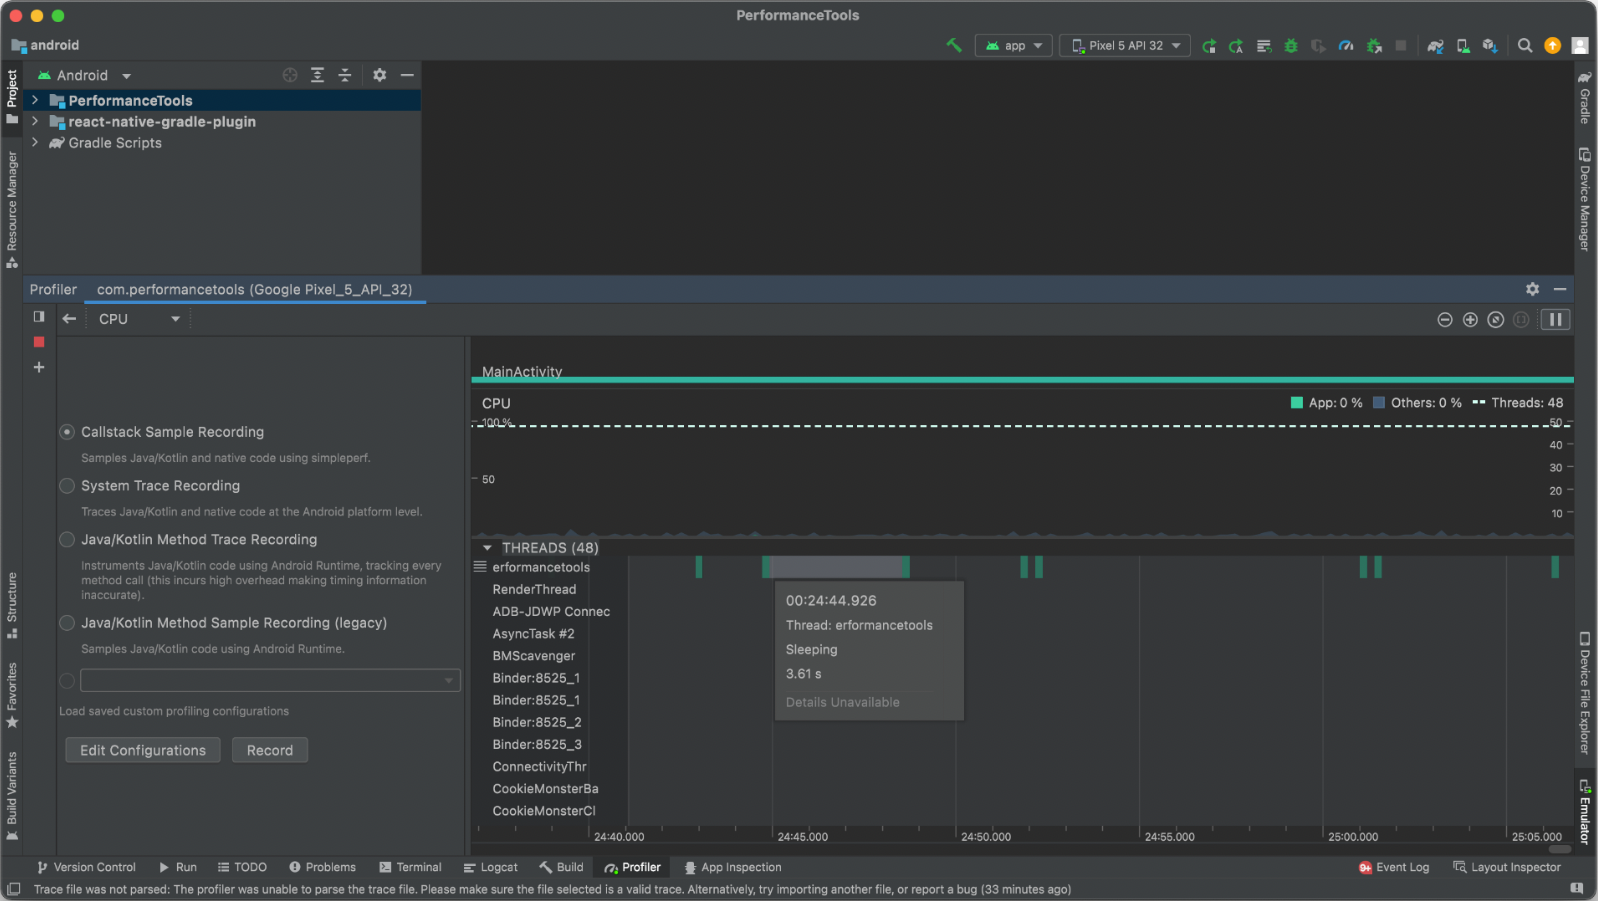Image resolution: width=1598 pixels, height=901 pixels.
Task: Expand the PerformanceTools module node
Action: click(35, 100)
